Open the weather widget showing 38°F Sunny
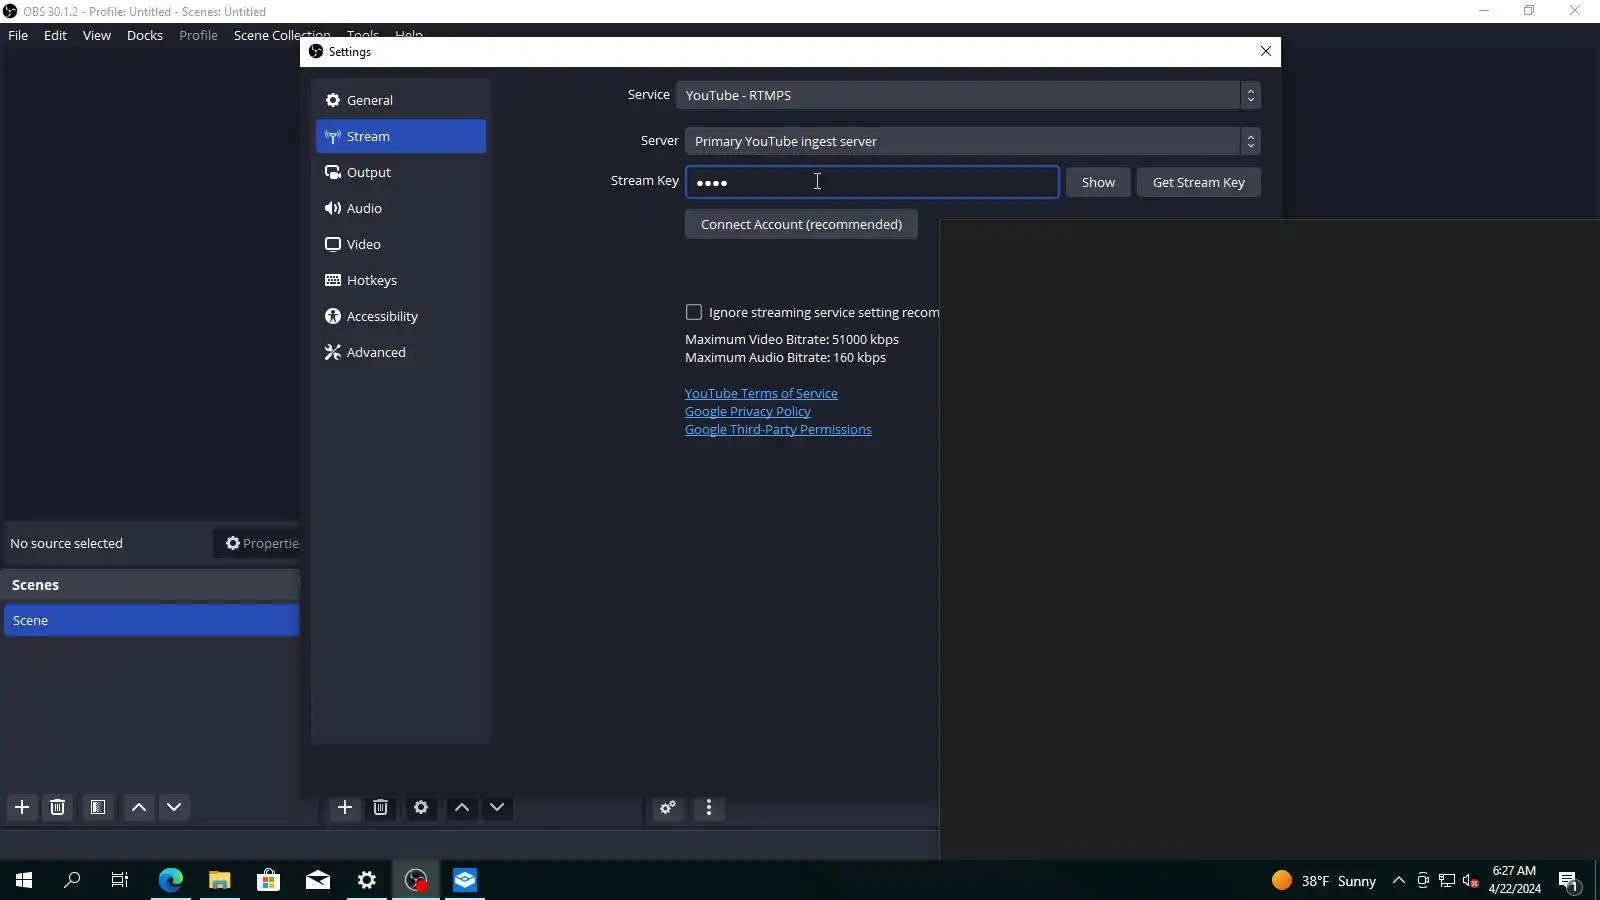This screenshot has width=1600, height=900. coord(1324,880)
